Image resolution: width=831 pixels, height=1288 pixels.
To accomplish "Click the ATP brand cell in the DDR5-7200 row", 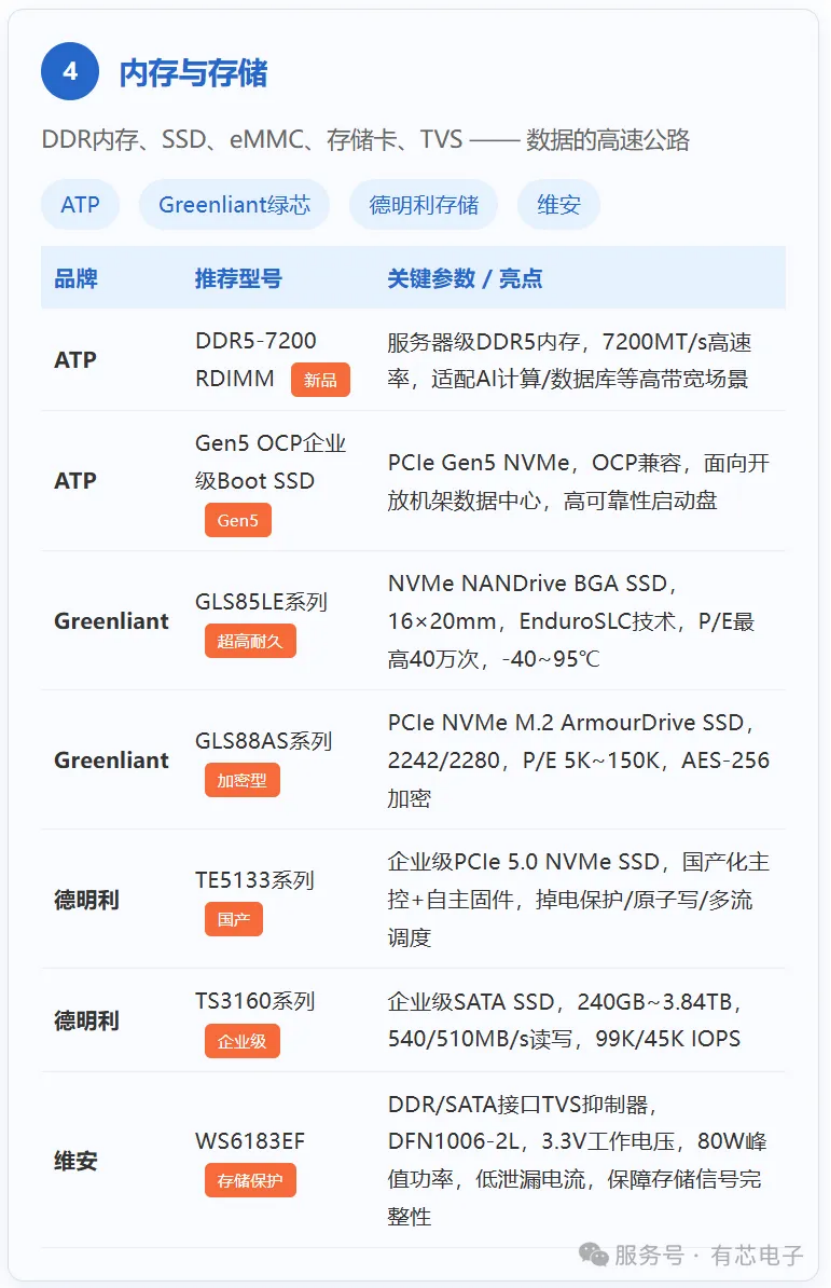I will coord(75,360).
